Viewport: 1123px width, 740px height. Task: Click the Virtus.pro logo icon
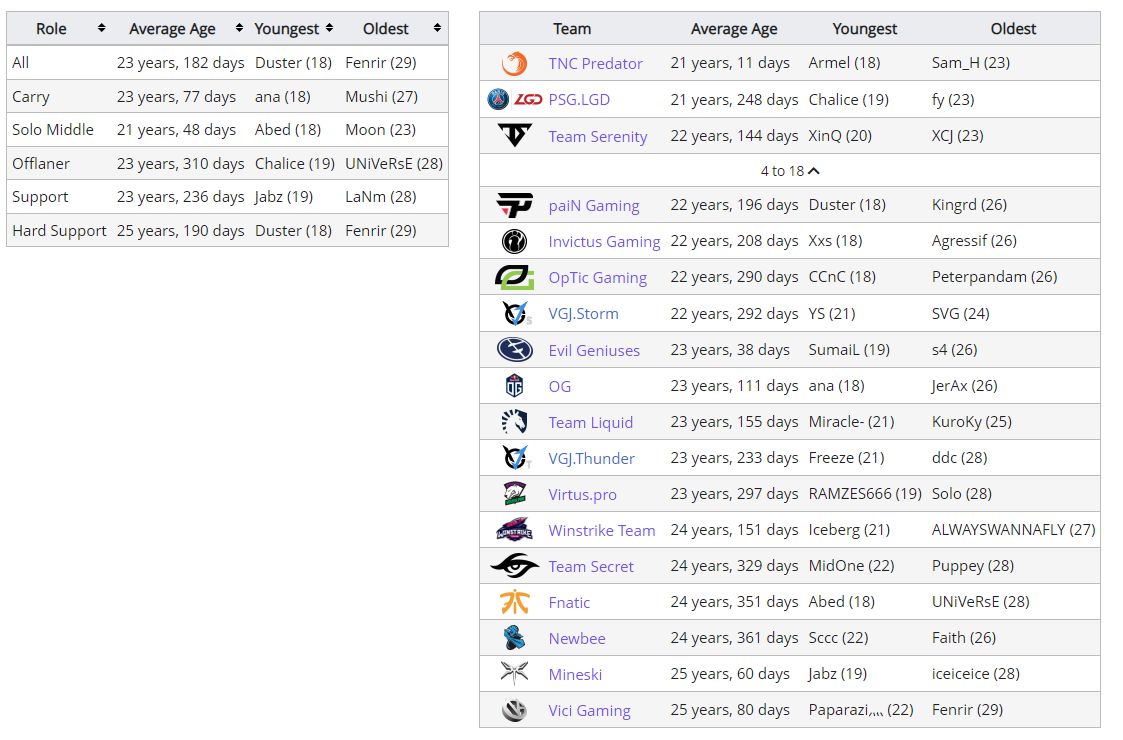(x=514, y=494)
